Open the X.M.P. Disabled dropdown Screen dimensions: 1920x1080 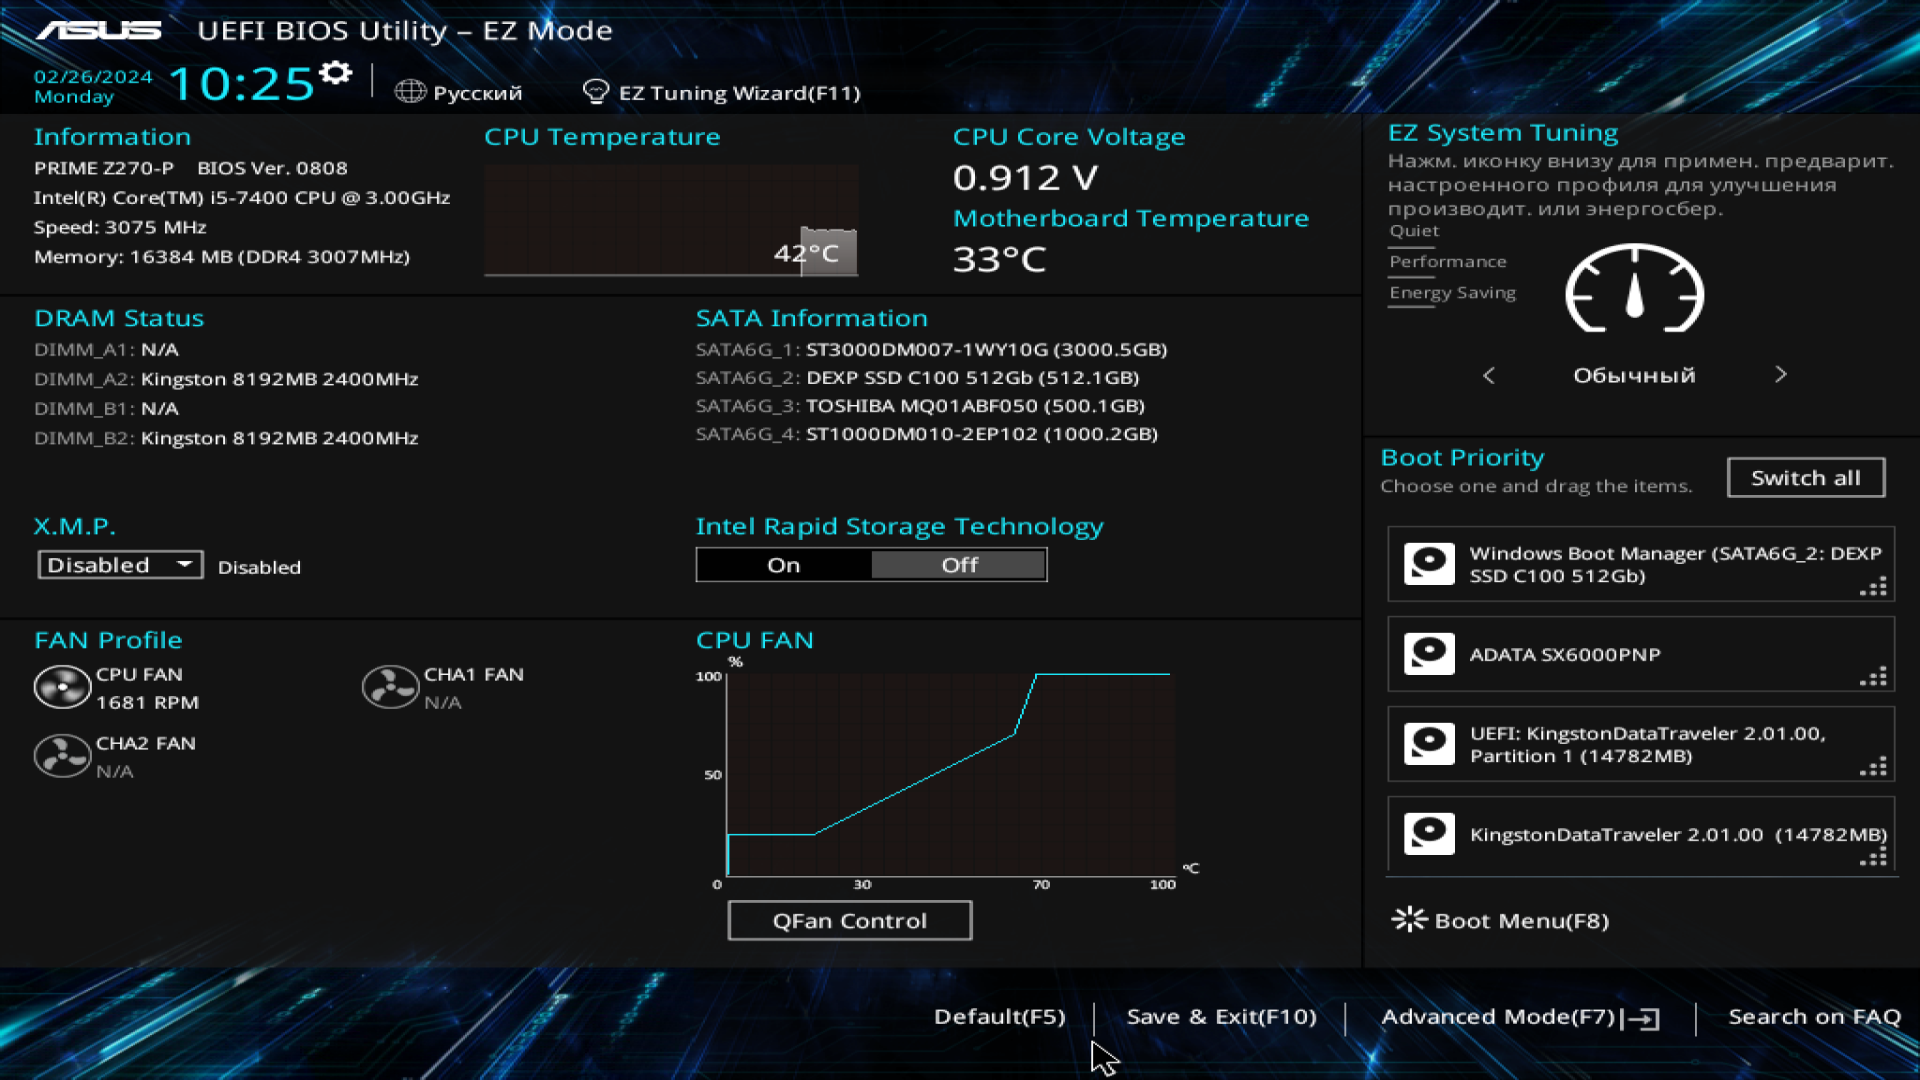(x=120, y=565)
